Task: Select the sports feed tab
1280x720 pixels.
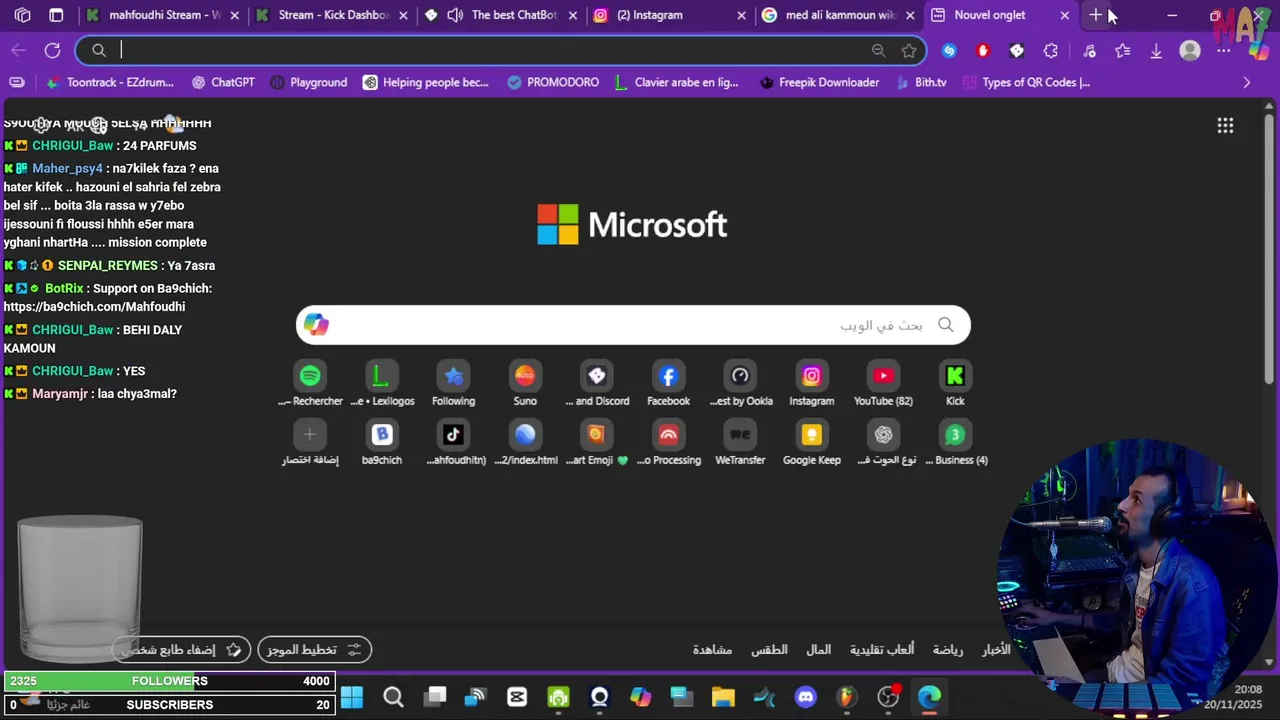Action: click(948, 650)
